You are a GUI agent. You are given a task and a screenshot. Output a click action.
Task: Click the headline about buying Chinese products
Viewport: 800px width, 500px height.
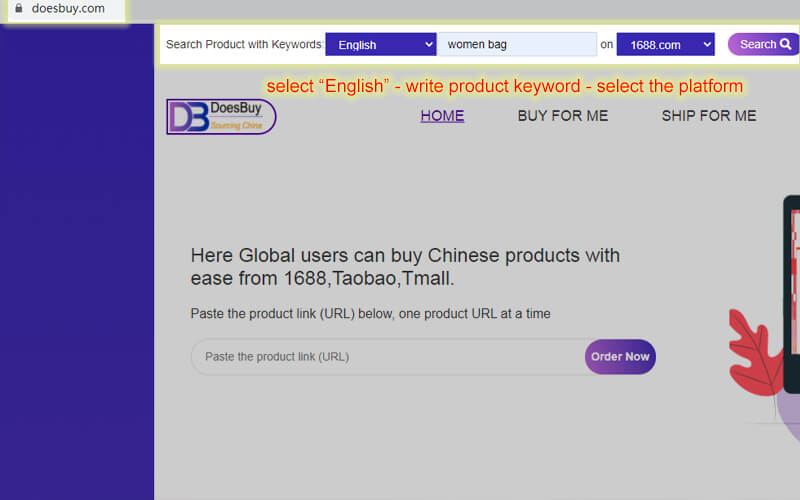click(405, 266)
